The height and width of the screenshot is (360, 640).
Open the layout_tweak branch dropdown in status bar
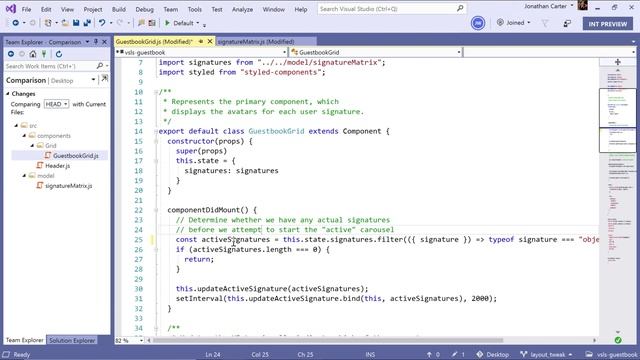pyautogui.click(x=570, y=355)
